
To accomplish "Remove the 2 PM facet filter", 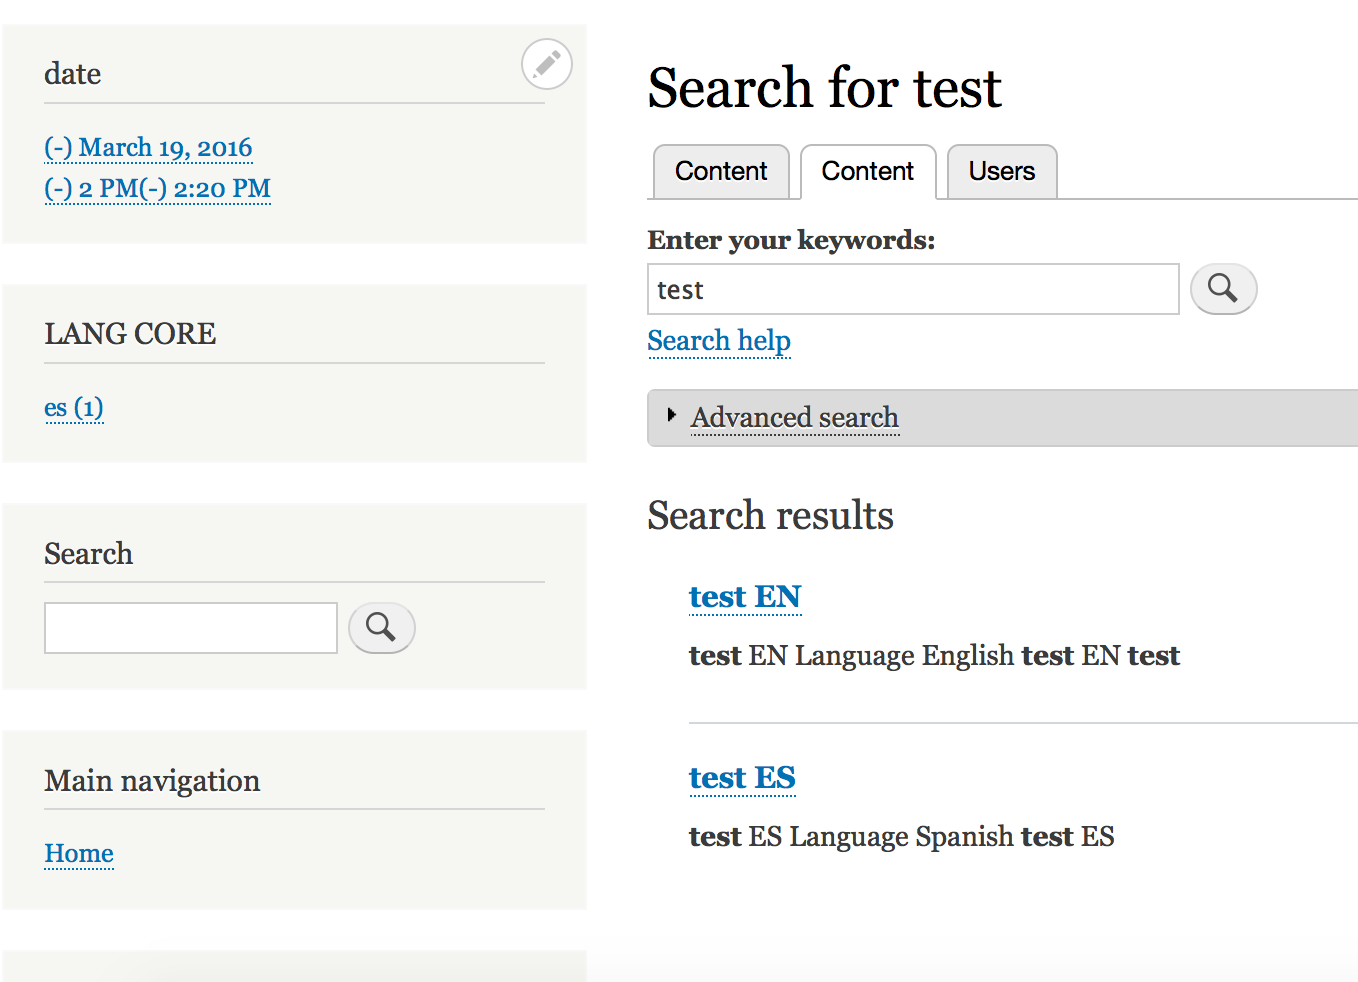I will [91, 189].
